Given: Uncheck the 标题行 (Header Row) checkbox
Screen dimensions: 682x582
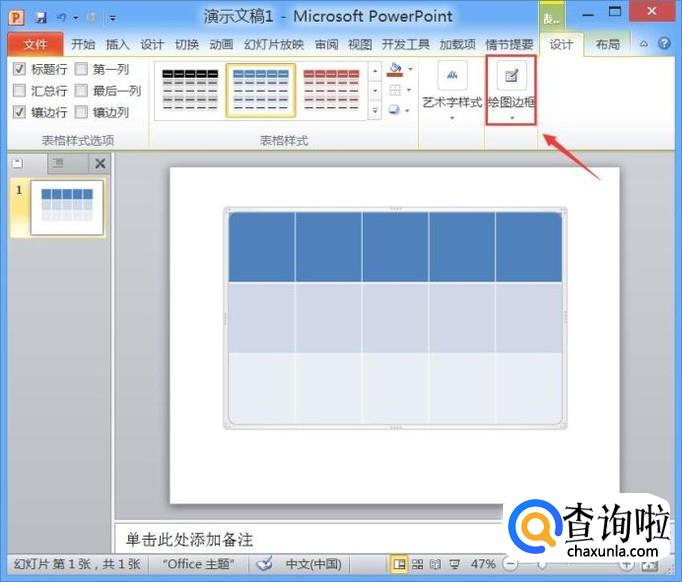Looking at the screenshot, I should [x=20, y=69].
